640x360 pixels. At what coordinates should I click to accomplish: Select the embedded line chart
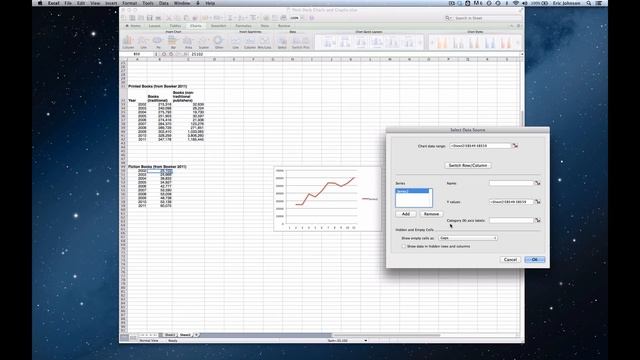[327, 199]
